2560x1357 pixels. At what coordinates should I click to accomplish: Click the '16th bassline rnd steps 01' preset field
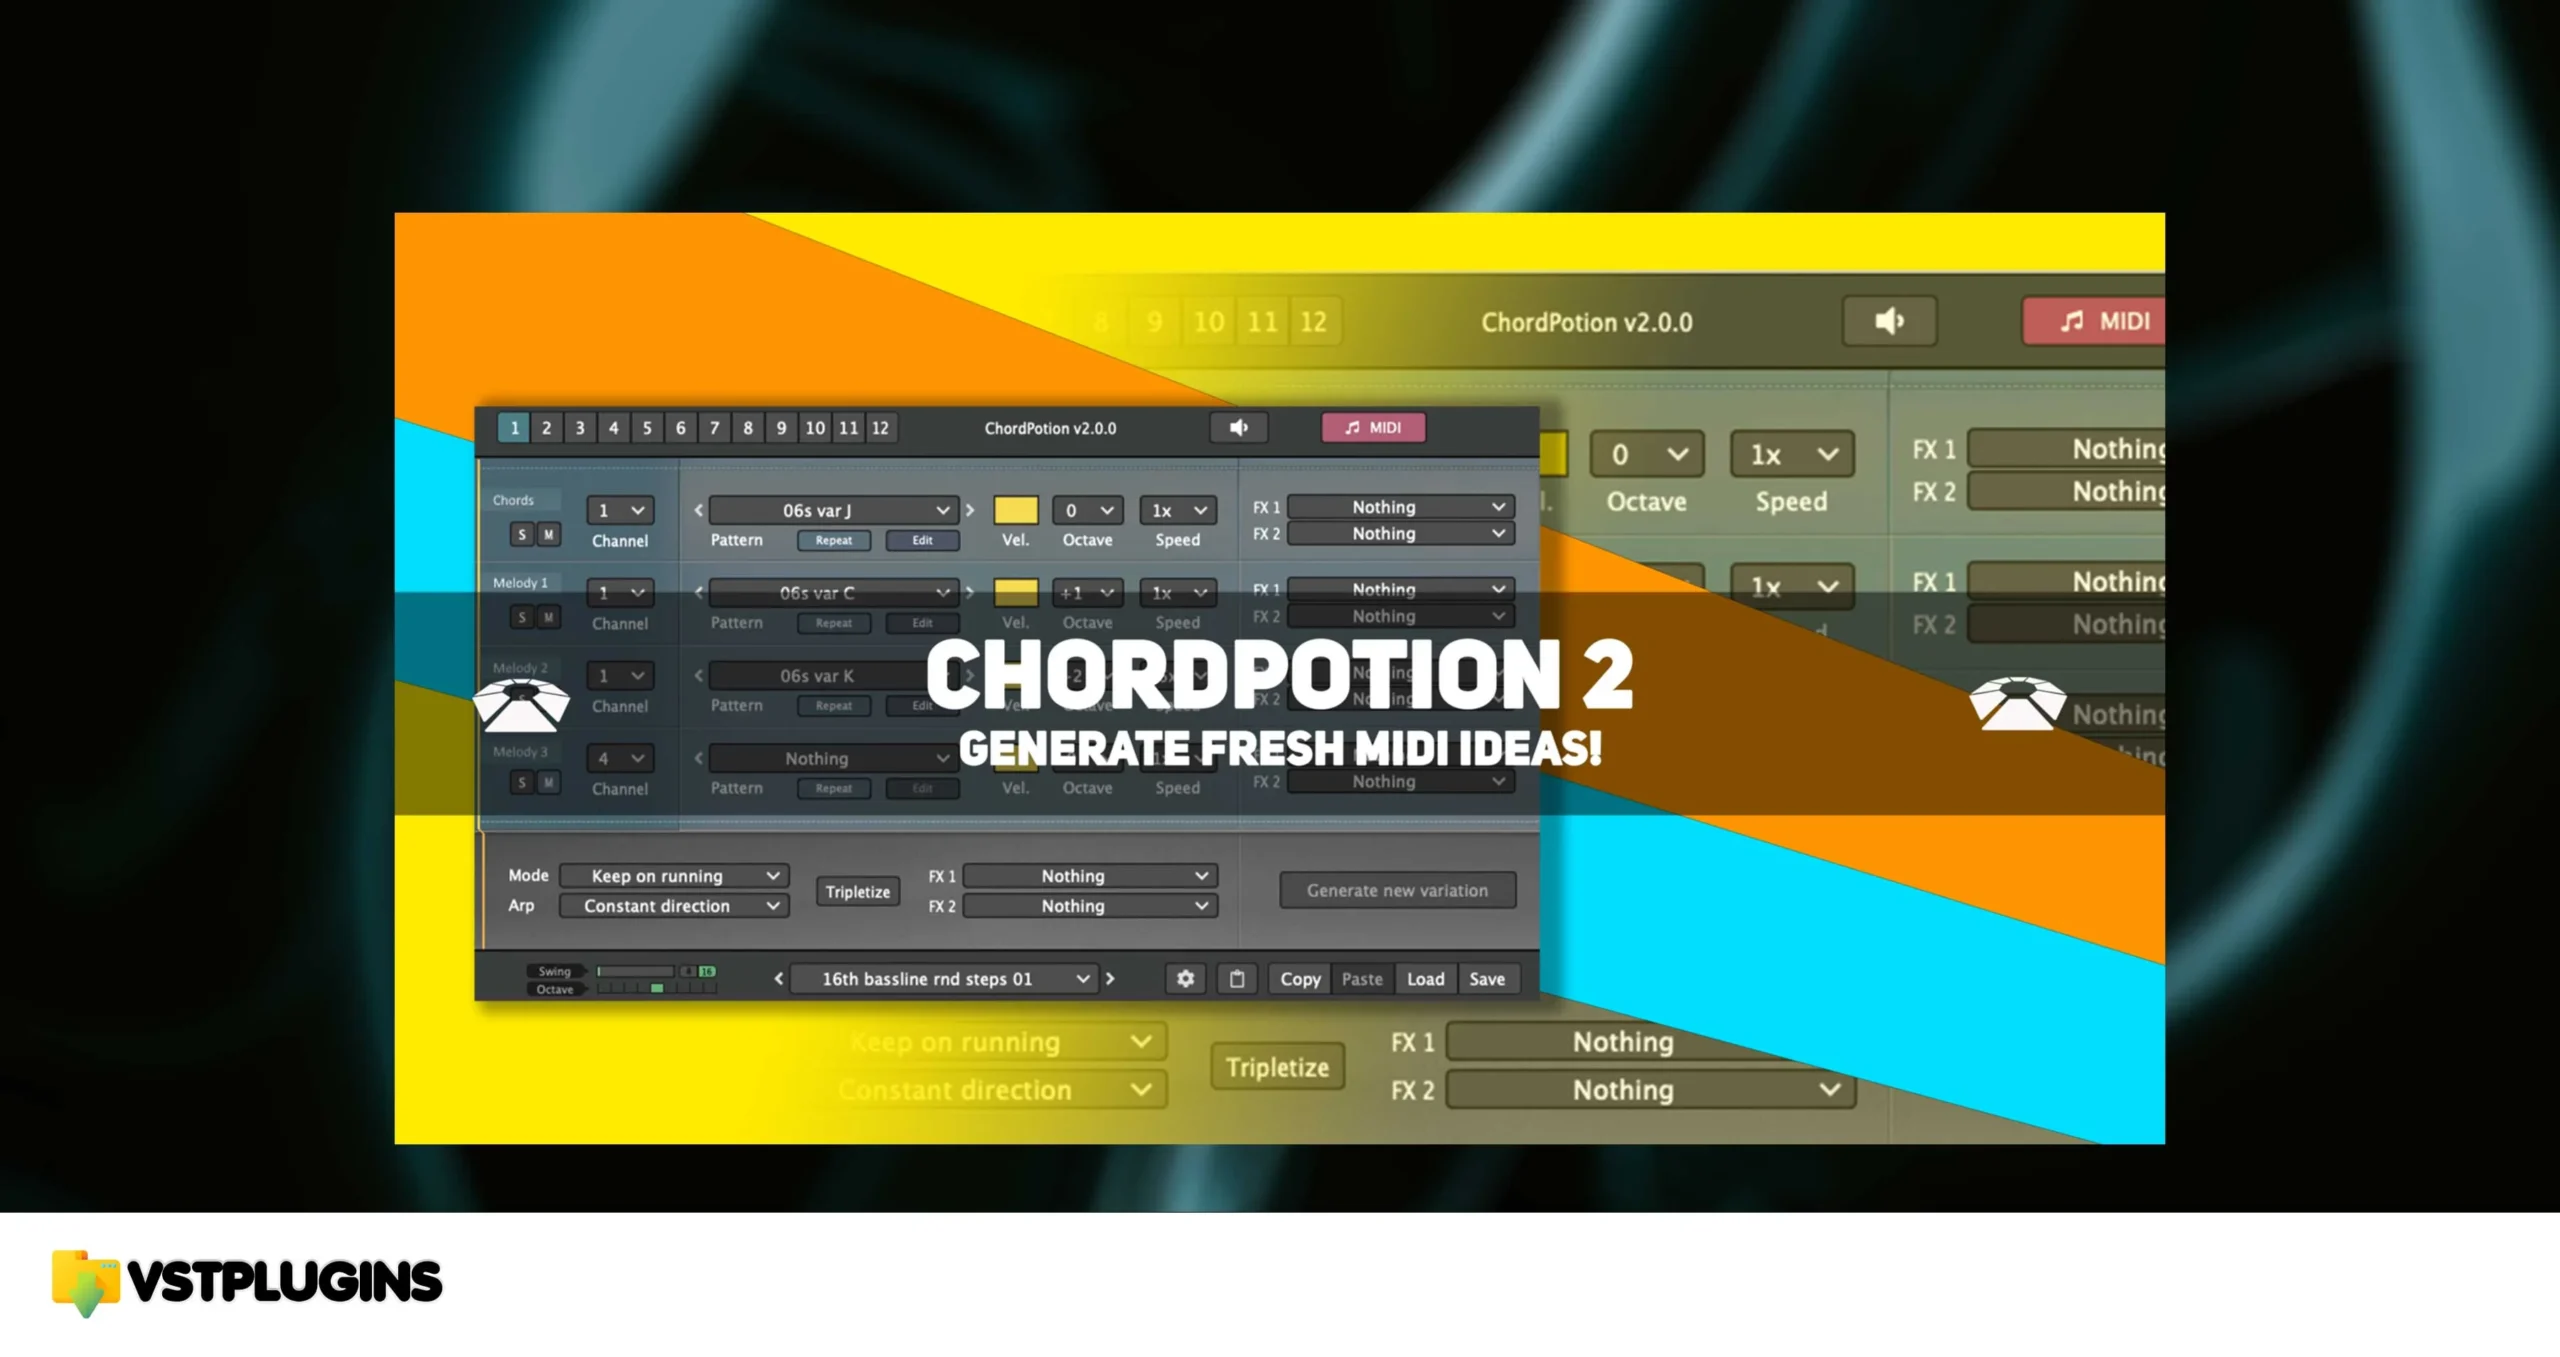coord(940,978)
